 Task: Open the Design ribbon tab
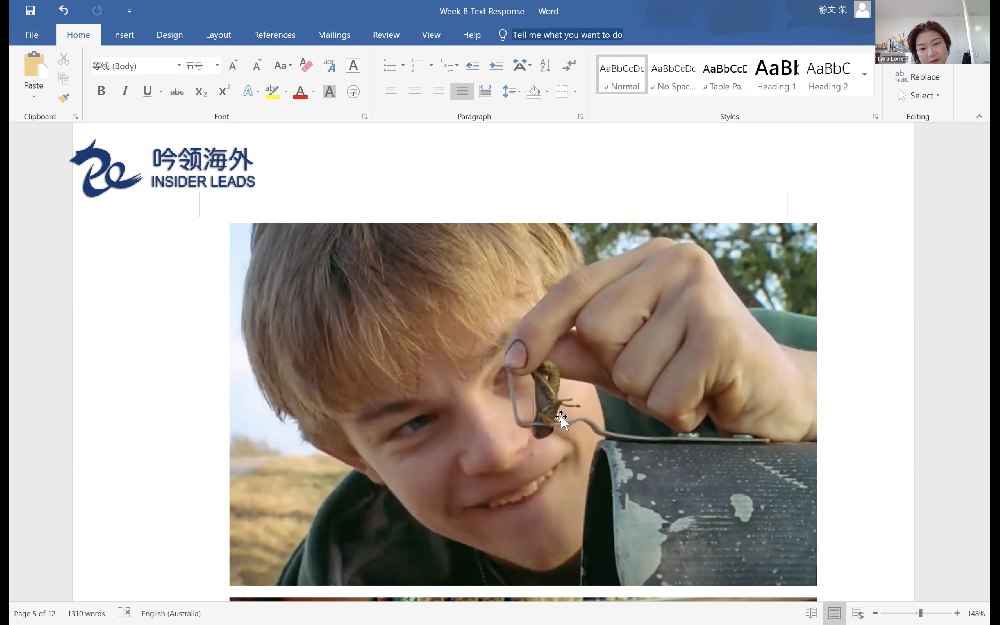pyautogui.click(x=169, y=35)
